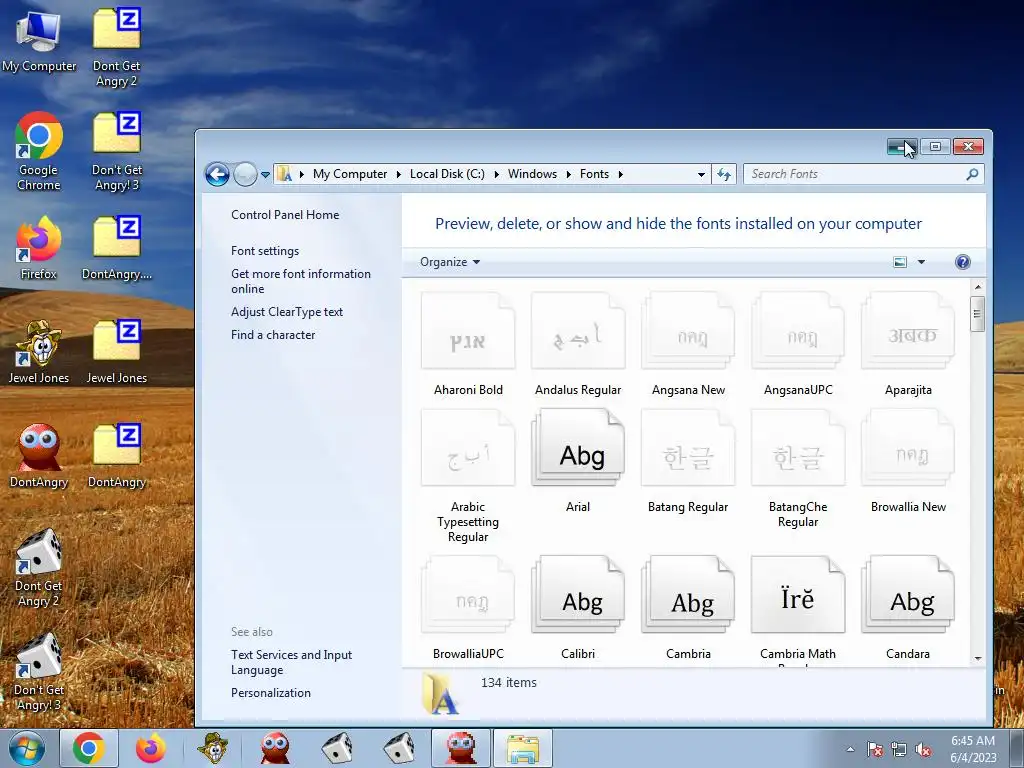Click the BrowalliaUPC font icon
This screenshot has width=1024, height=768.
point(468,594)
